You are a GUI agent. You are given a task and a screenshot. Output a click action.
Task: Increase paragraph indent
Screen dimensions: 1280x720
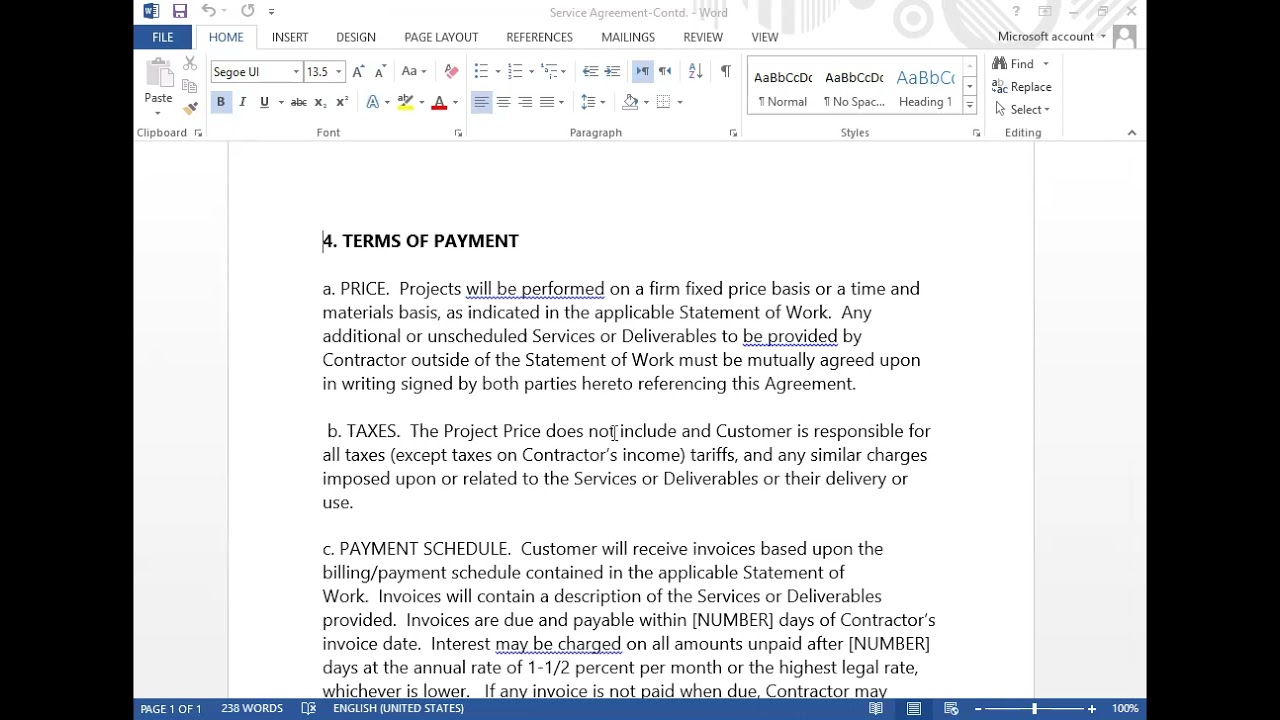click(612, 71)
